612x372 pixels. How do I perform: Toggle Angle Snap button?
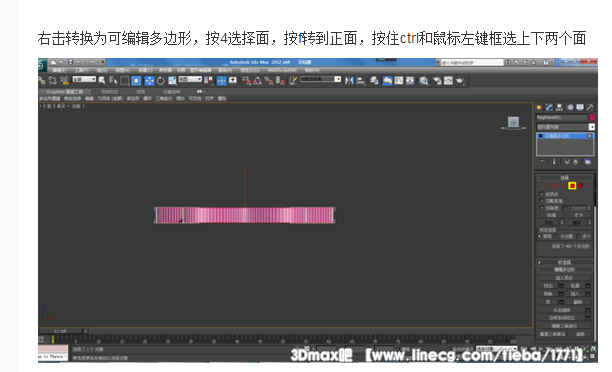click(x=257, y=81)
